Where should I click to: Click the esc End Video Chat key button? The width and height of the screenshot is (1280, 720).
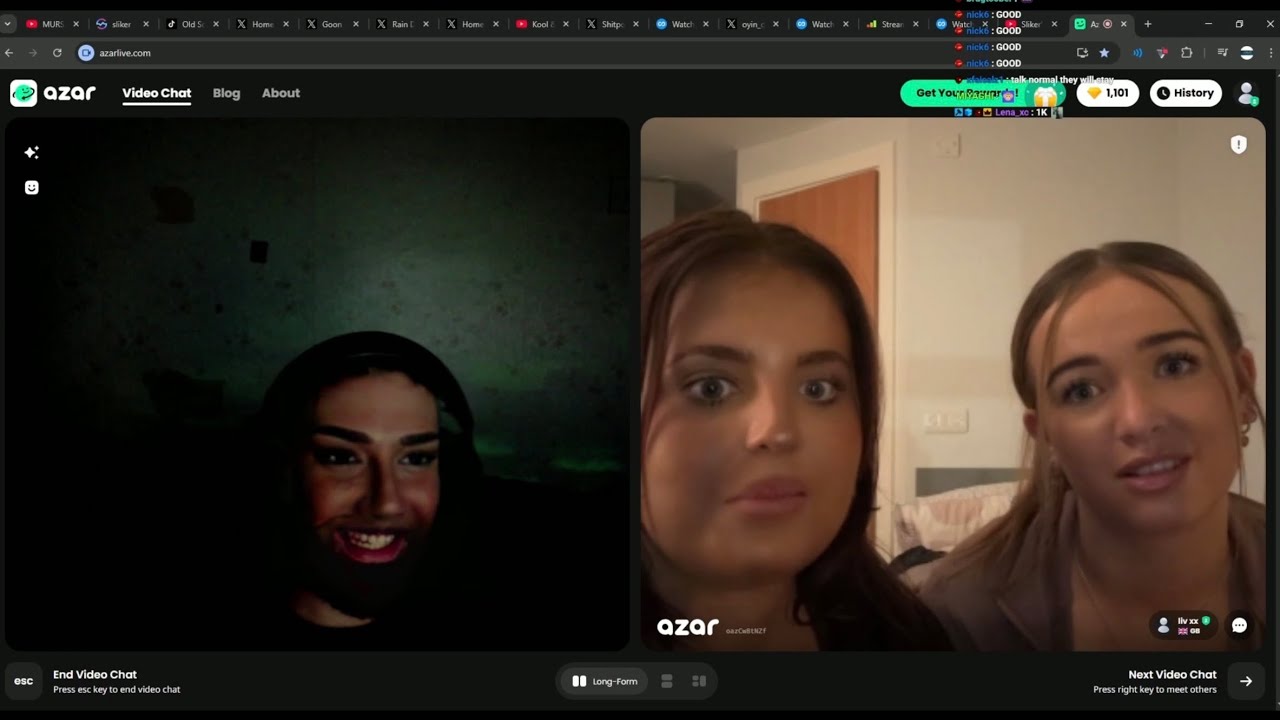[x=23, y=681]
